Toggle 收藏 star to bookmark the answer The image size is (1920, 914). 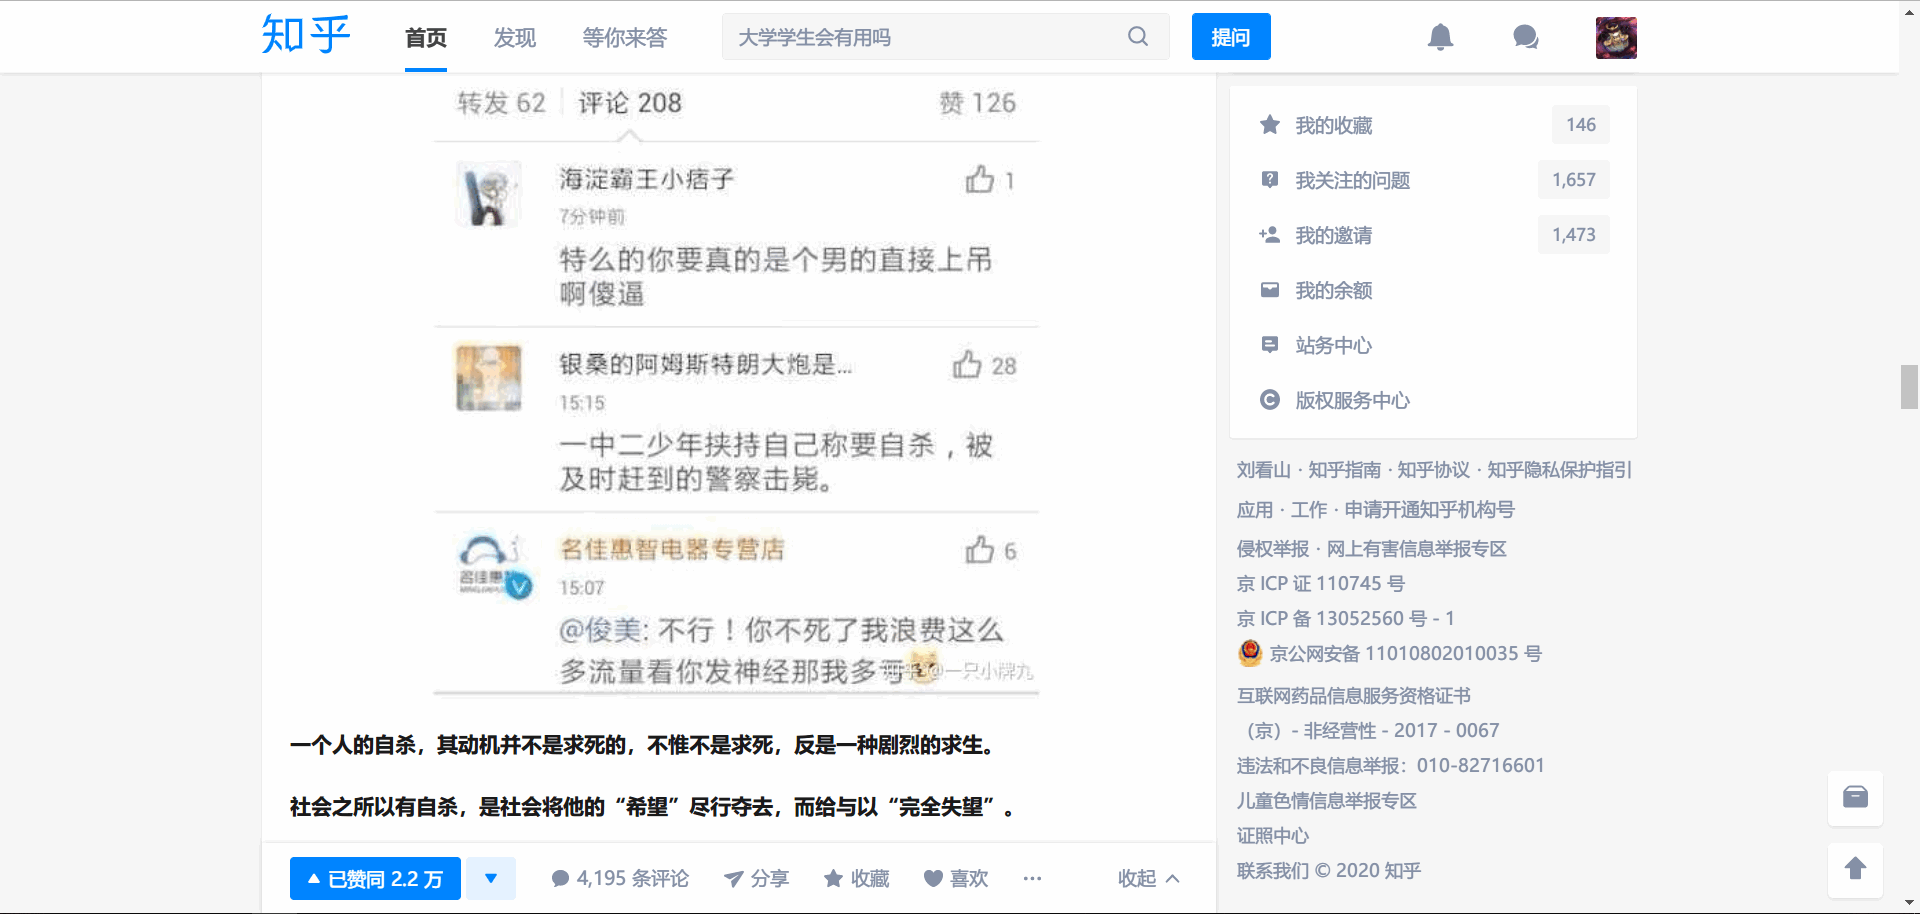tap(856, 879)
